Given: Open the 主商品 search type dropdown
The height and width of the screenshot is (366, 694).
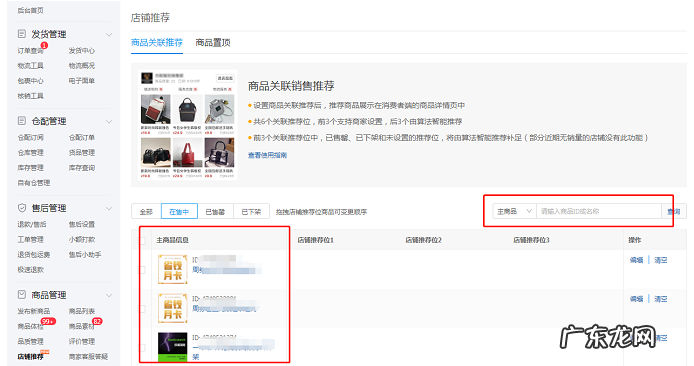Looking at the screenshot, I should pyautogui.click(x=514, y=212).
